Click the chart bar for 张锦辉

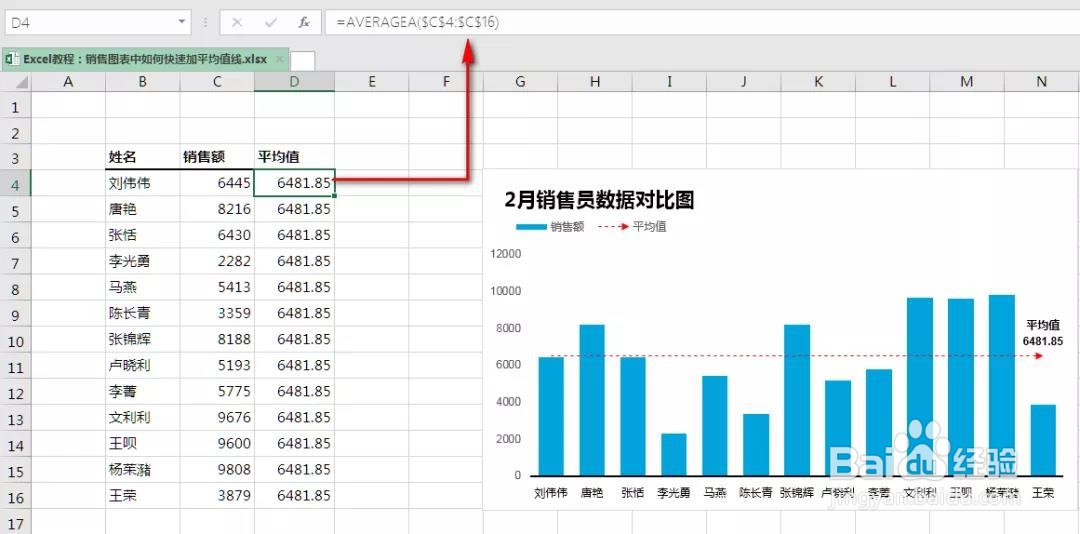coord(797,400)
